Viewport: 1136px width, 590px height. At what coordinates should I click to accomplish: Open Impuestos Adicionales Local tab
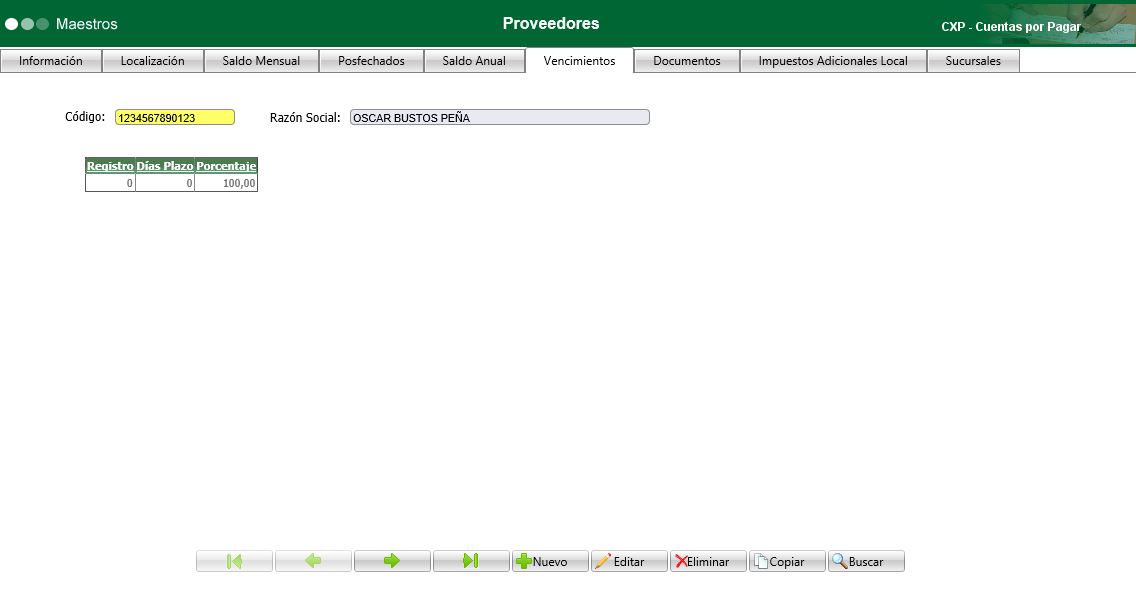click(x=833, y=61)
